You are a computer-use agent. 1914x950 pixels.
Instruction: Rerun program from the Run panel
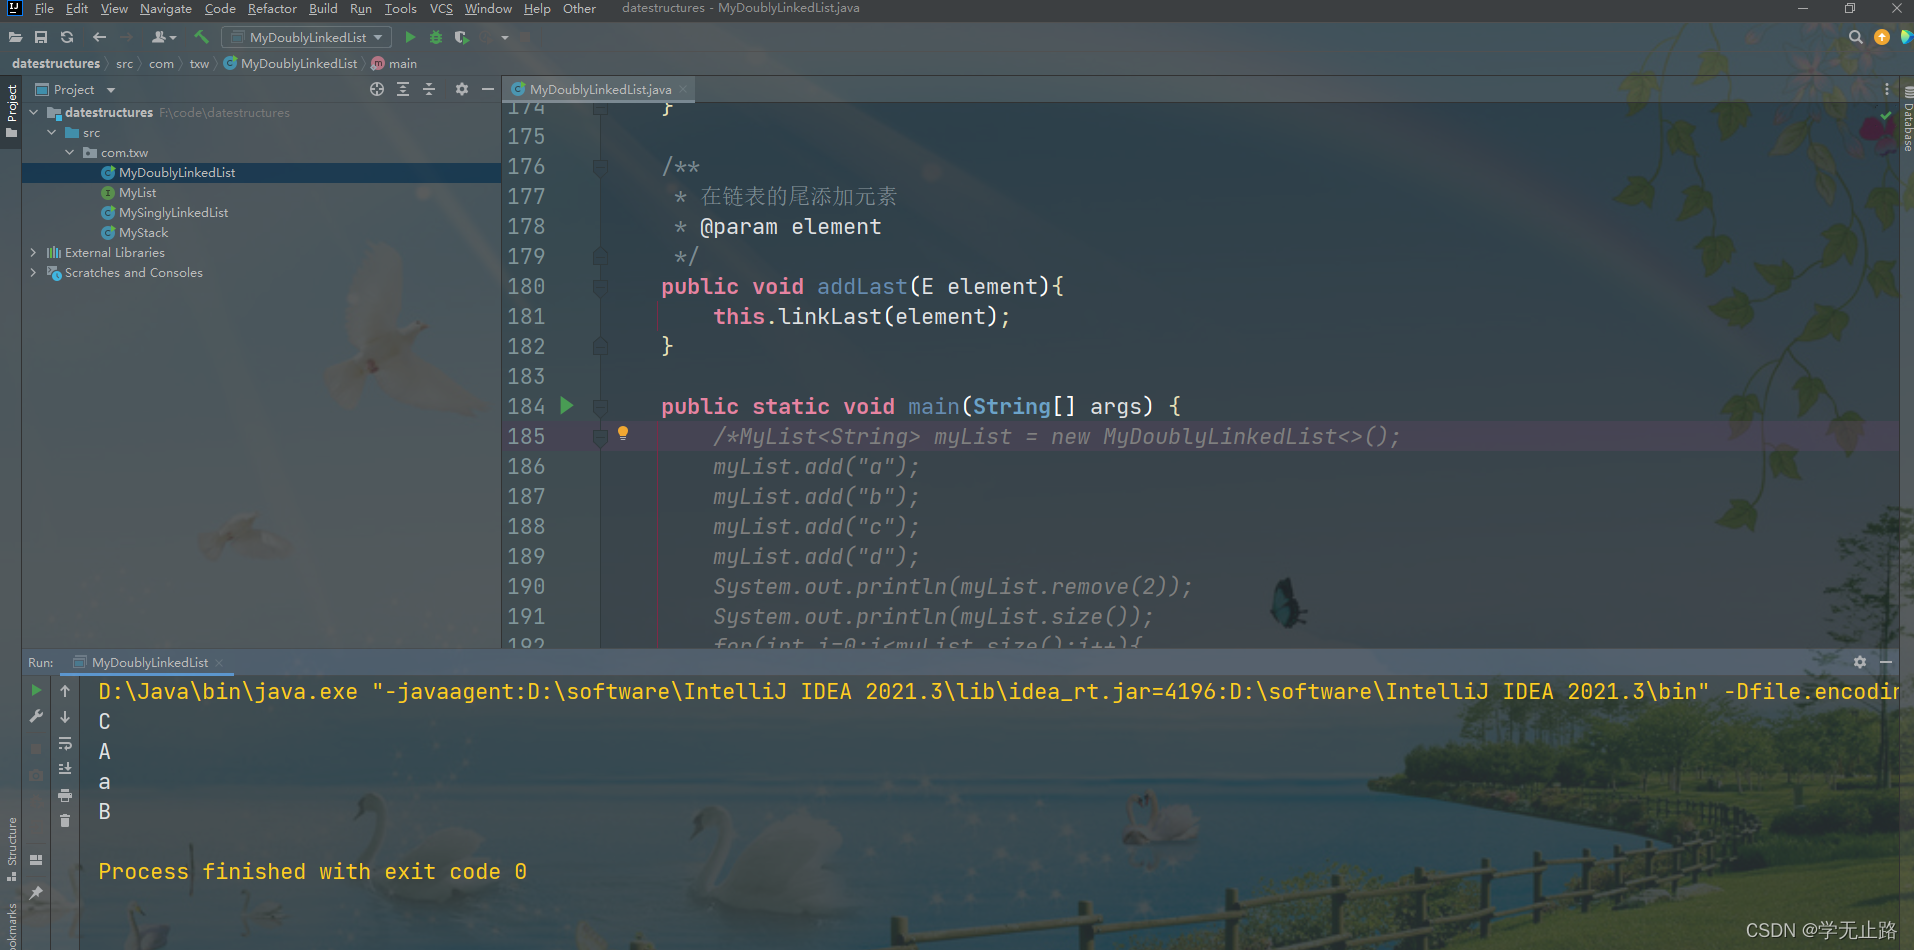pyautogui.click(x=36, y=690)
